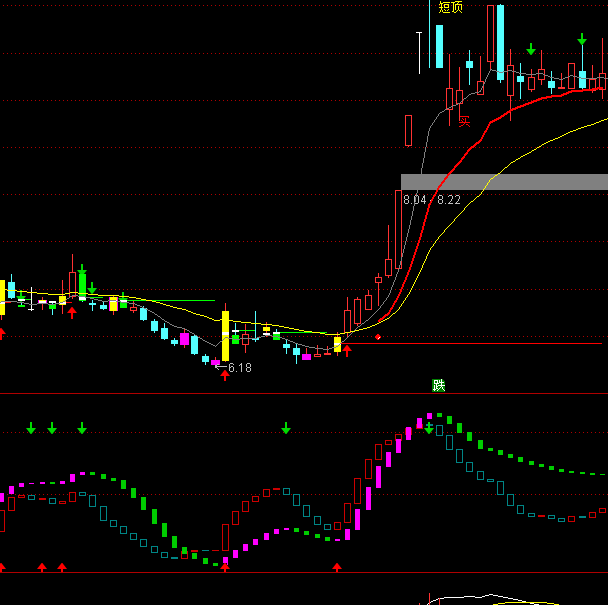Select the tall yellow candle near the 6.18 low
608x605 pixels.
coord(225,335)
